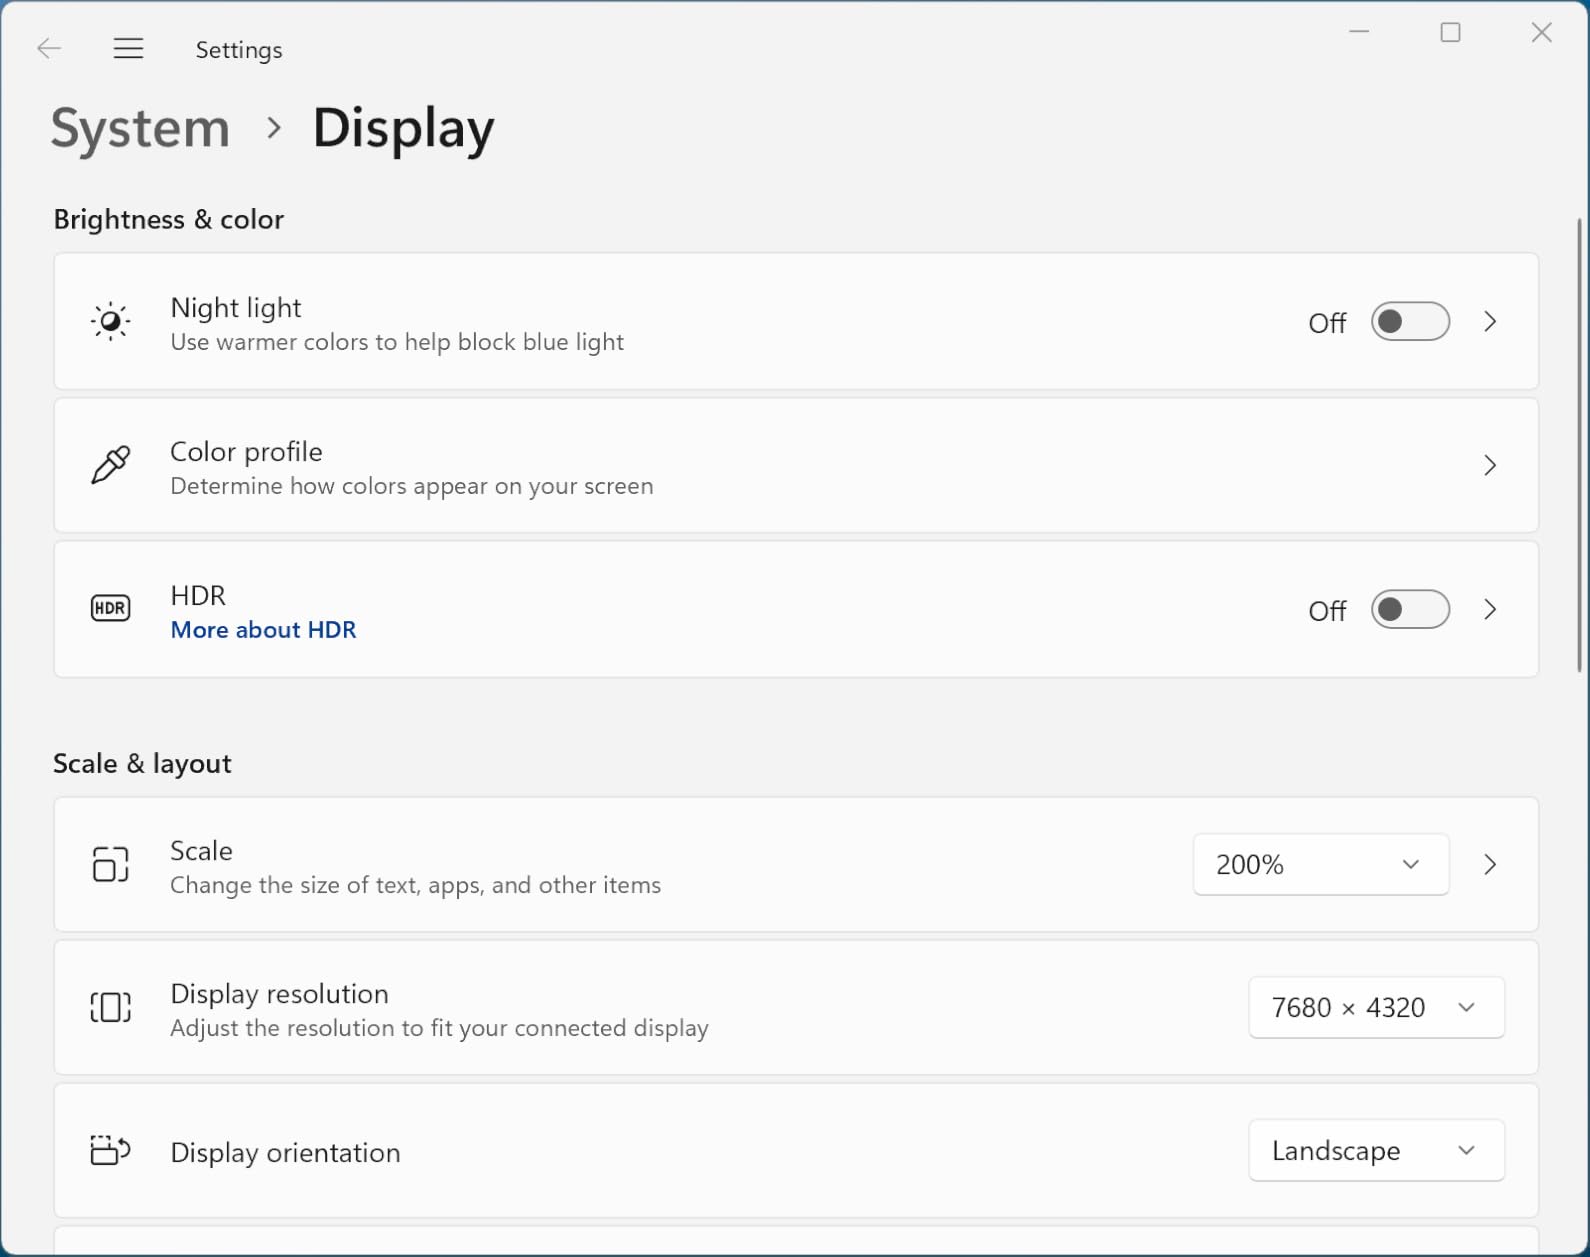The height and width of the screenshot is (1257, 1590).
Task: Open the Scale 200% dropdown
Action: [x=1320, y=864]
